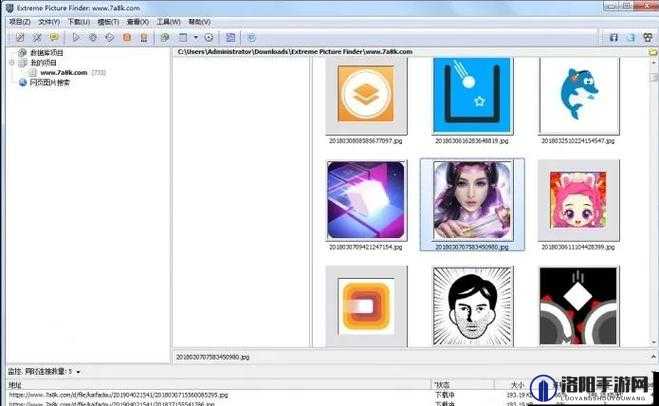The height and width of the screenshot is (406, 659).
Task: Click the thumbnail pane vertical scrollbar
Action: [x=653, y=202]
